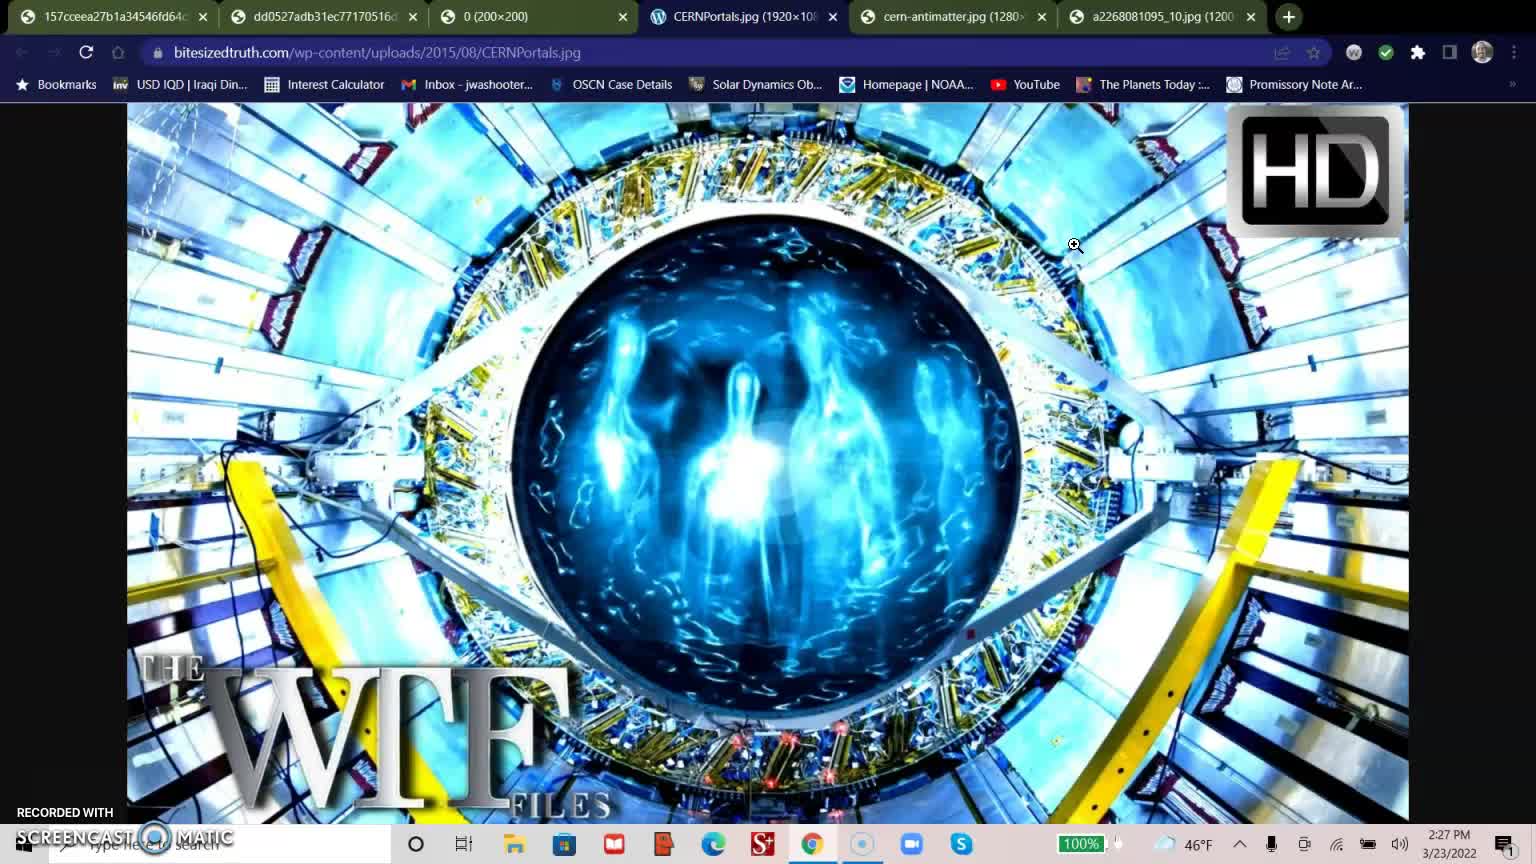Toggle the browser side panel

pyautogui.click(x=1450, y=52)
